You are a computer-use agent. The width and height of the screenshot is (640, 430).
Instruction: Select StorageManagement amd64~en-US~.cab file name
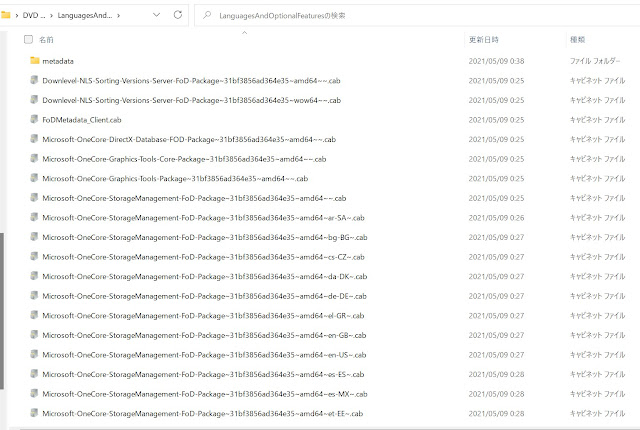click(x=204, y=355)
